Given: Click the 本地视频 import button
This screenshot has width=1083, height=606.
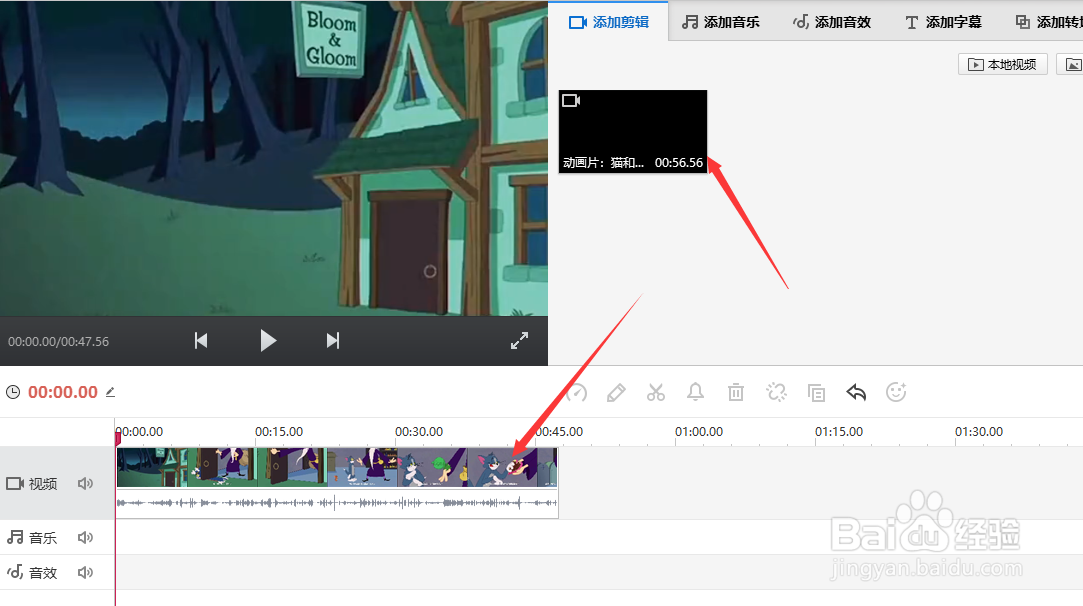Looking at the screenshot, I should tap(1003, 64).
